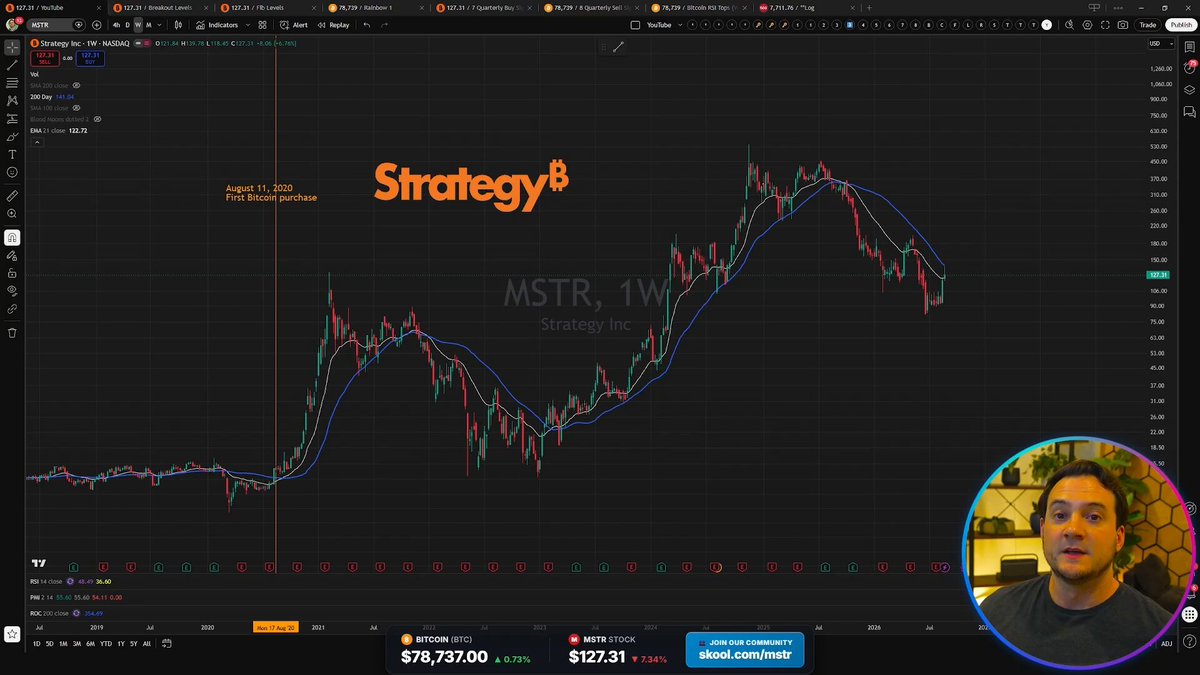Screen dimensions: 1200x675
Task: Open the chat panel icon
Action: pos(1190,111)
